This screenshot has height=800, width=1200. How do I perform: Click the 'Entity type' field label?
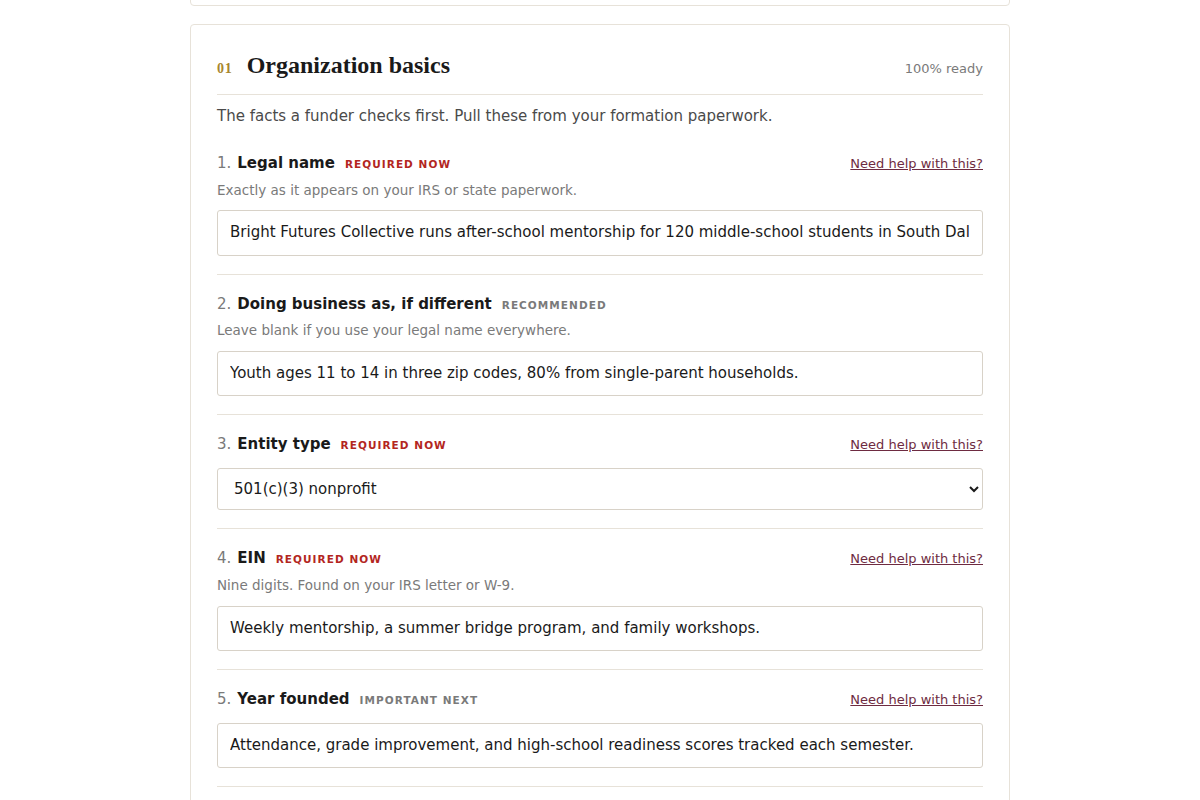[x=283, y=444]
